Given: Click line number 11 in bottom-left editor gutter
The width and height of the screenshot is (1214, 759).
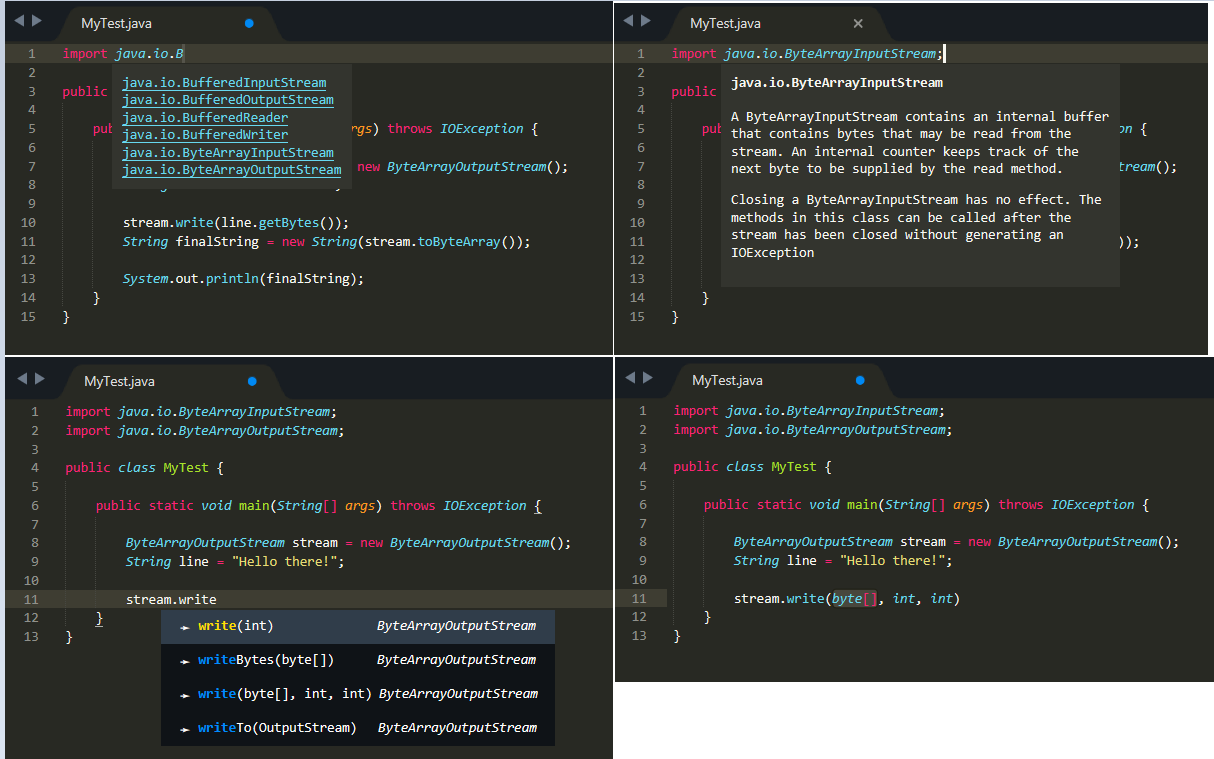Looking at the screenshot, I should [x=33, y=600].
